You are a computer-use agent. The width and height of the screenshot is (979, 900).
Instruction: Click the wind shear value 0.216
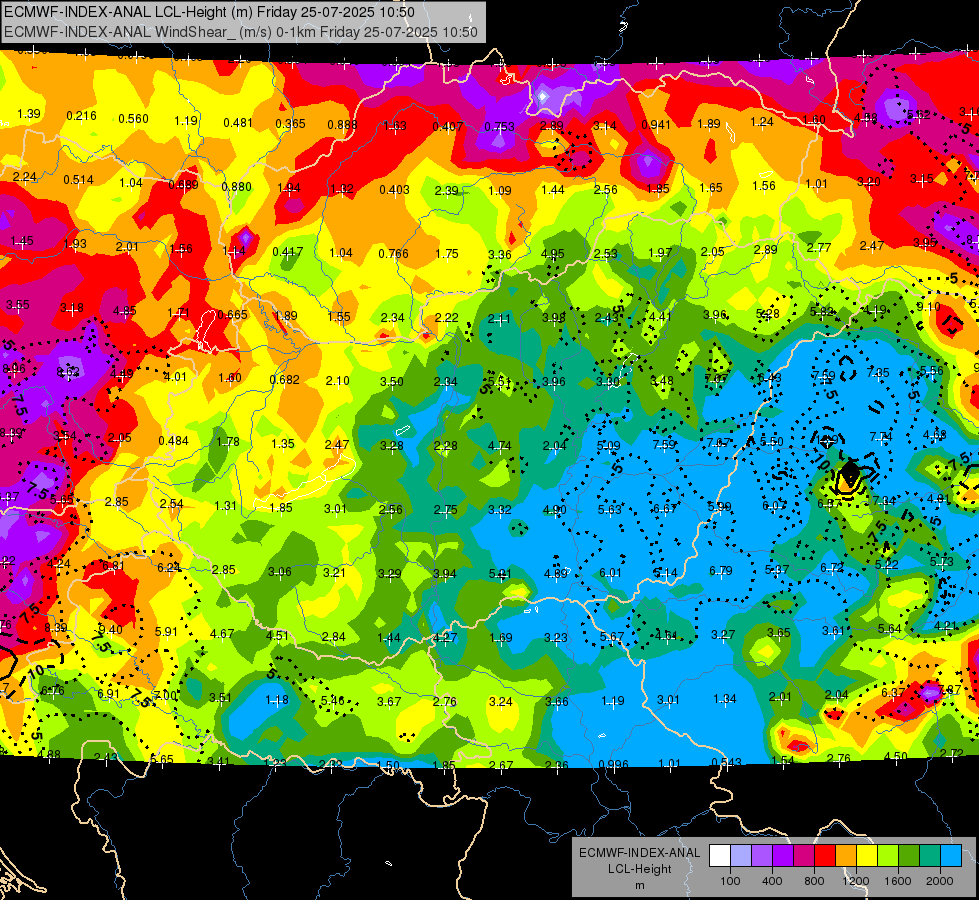(81, 116)
